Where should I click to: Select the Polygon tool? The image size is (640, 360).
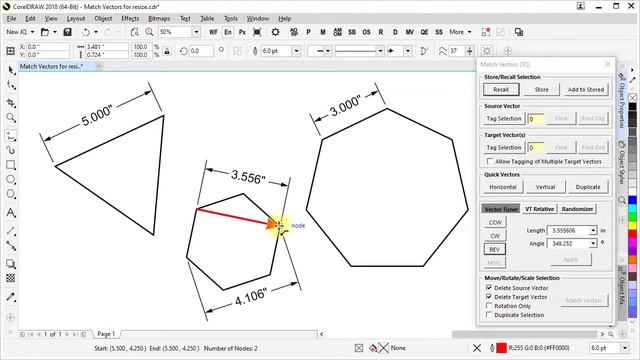[11, 194]
